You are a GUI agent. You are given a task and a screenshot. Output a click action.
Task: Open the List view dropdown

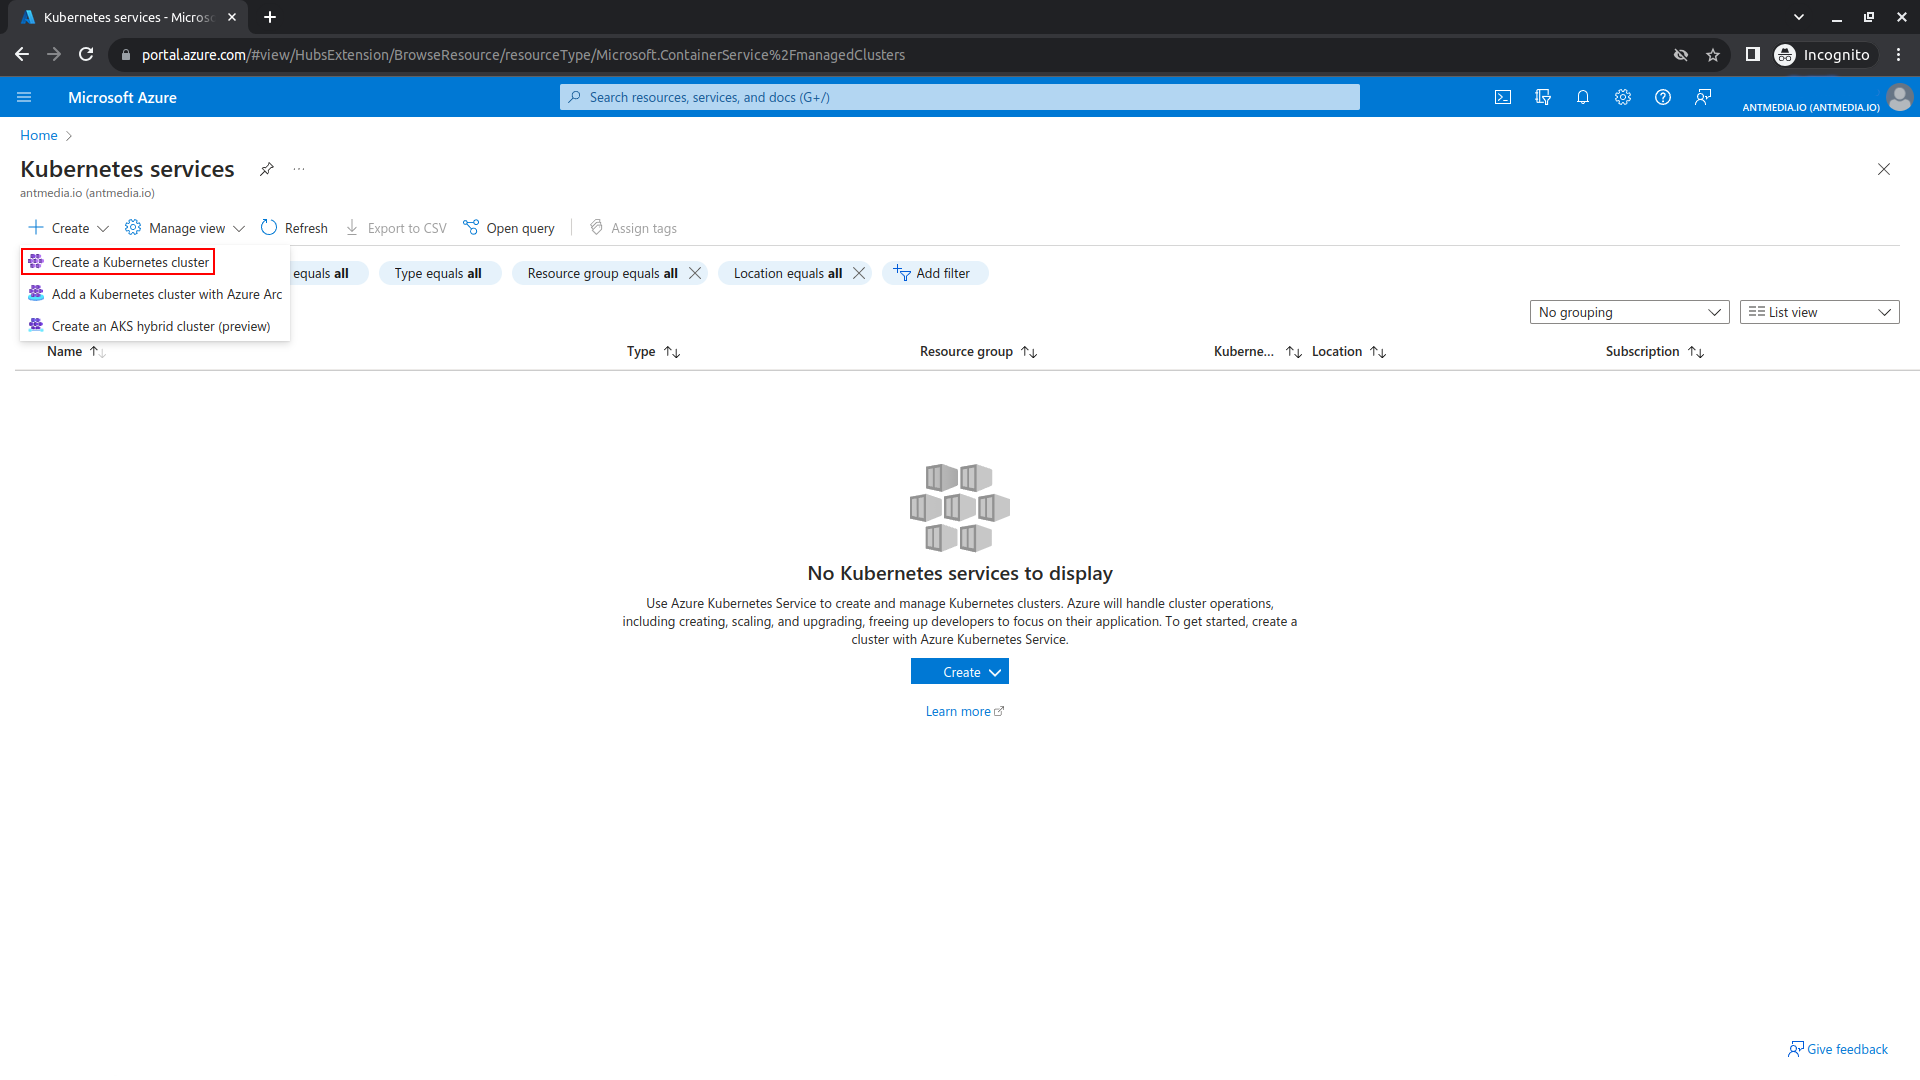point(1819,312)
